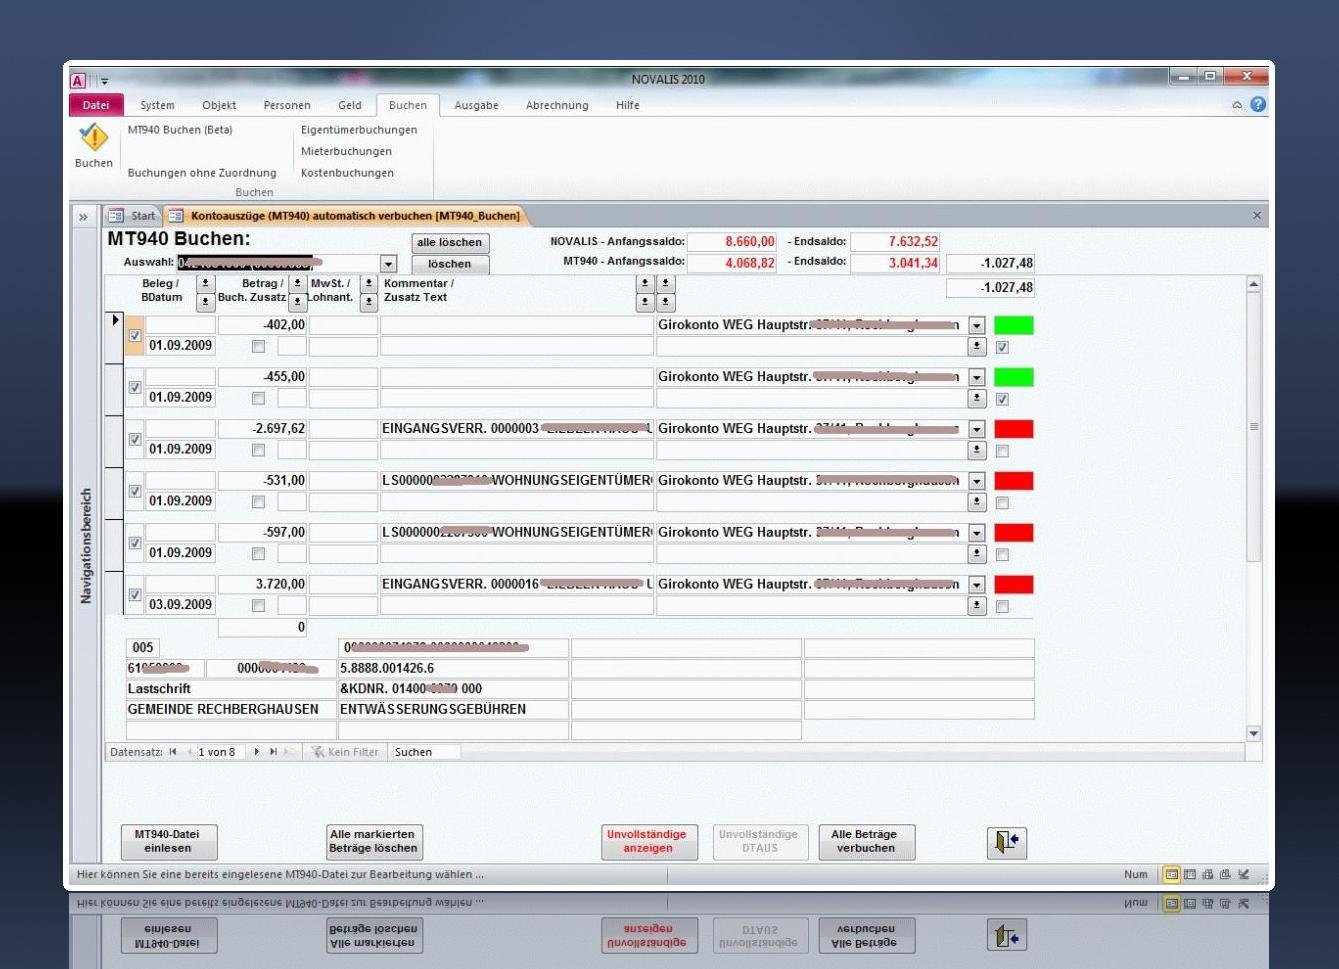Open Girokonto dropdown in the -455,00 row
This screenshot has height=969, width=1339.
pos(977,378)
